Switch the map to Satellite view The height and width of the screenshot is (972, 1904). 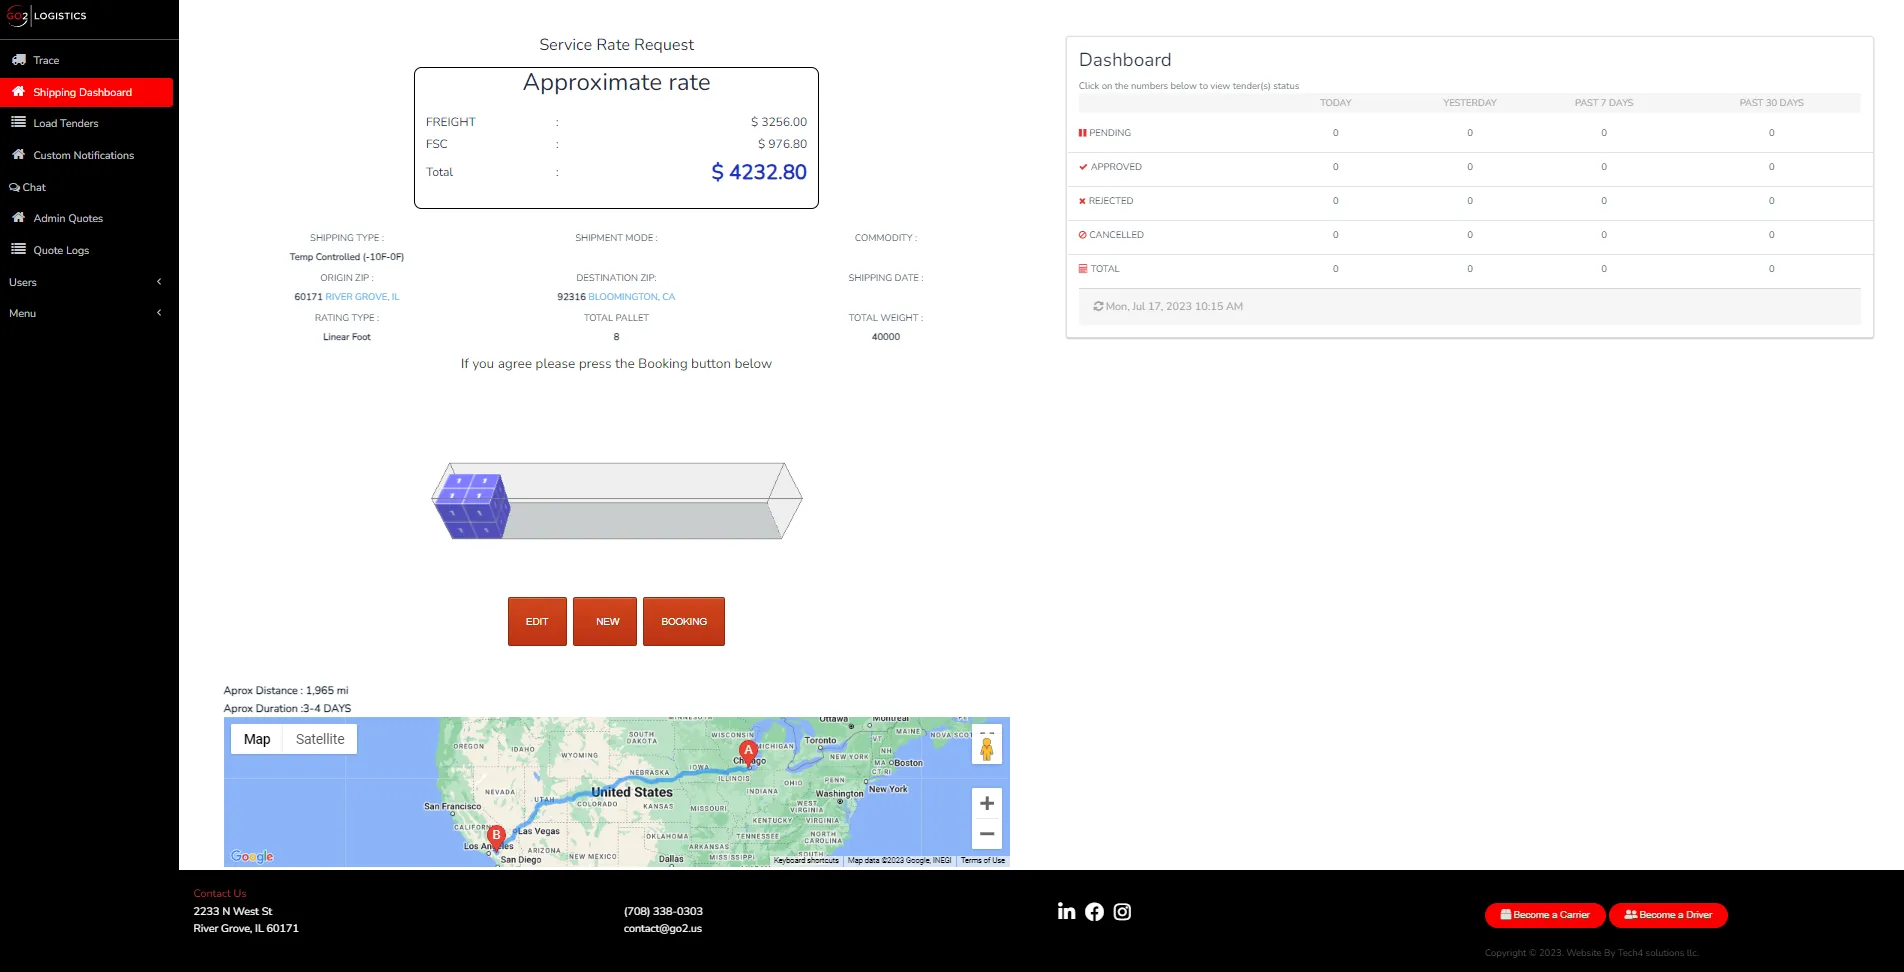point(319,738)
